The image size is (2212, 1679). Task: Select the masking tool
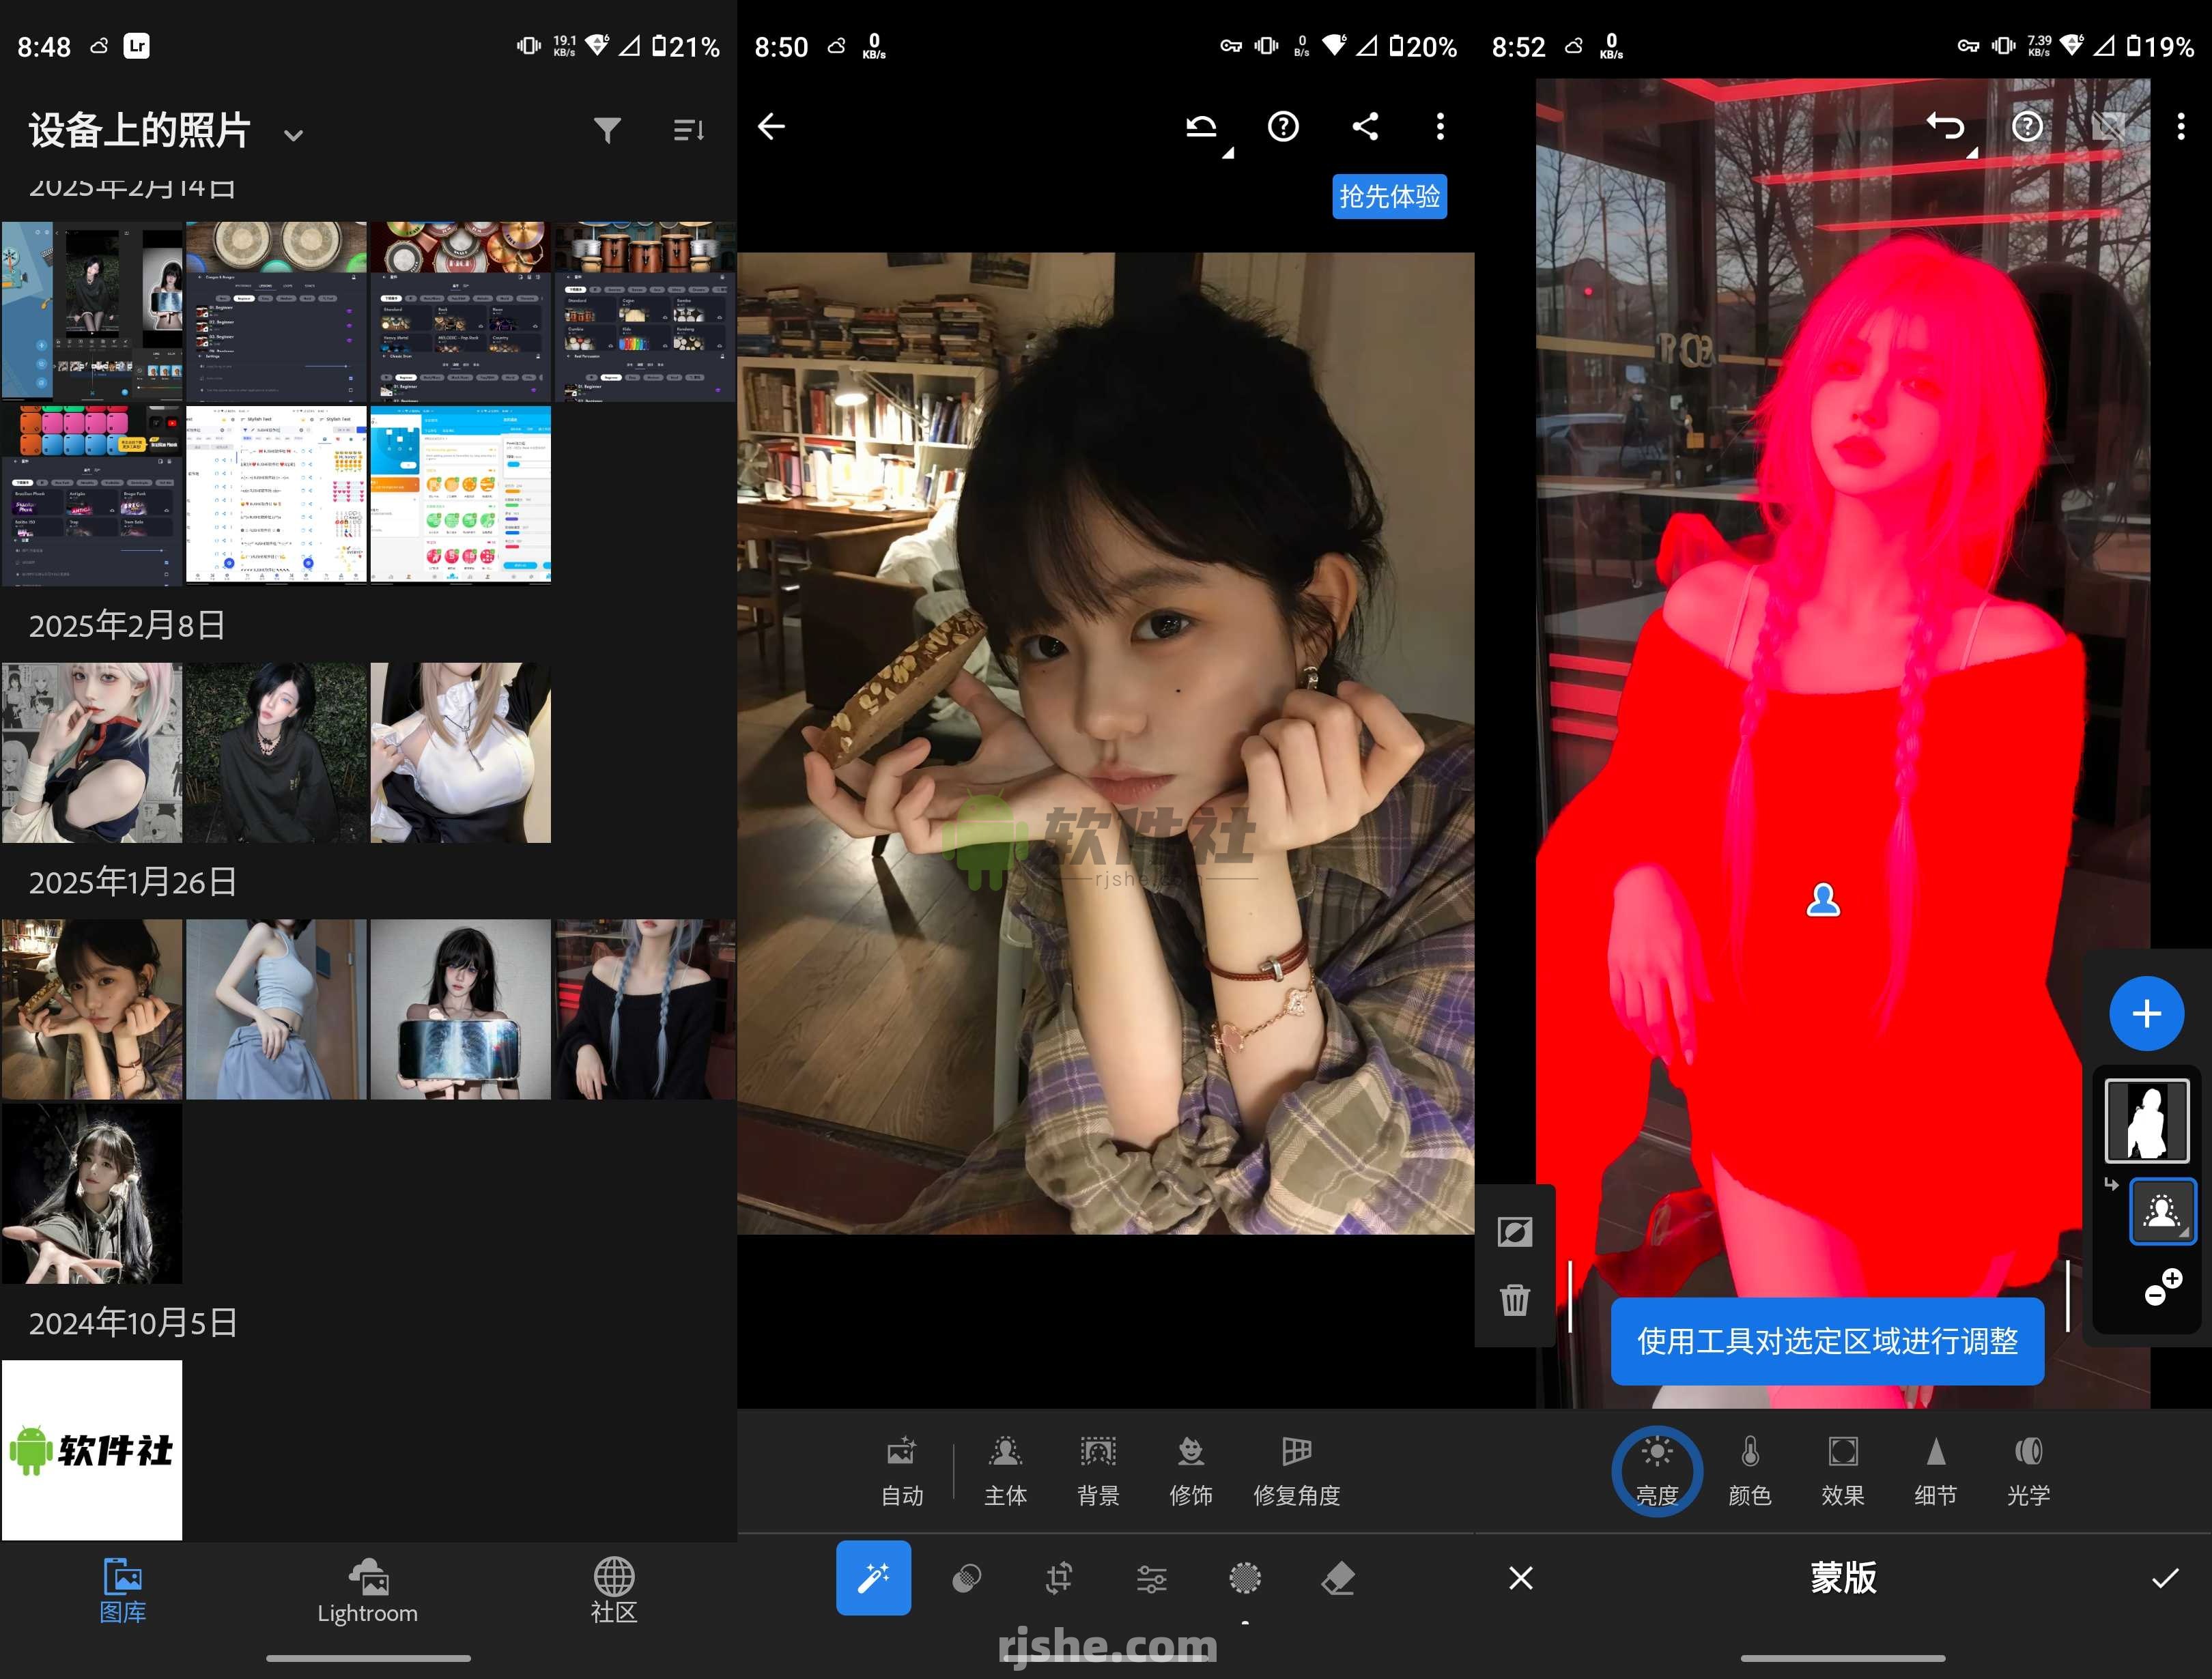(x=1244, y=1578)
